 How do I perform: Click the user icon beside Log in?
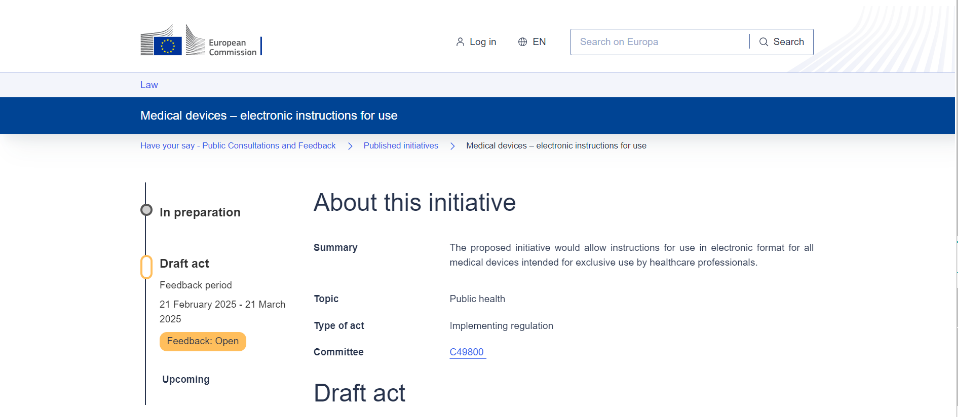pos(460,42)
